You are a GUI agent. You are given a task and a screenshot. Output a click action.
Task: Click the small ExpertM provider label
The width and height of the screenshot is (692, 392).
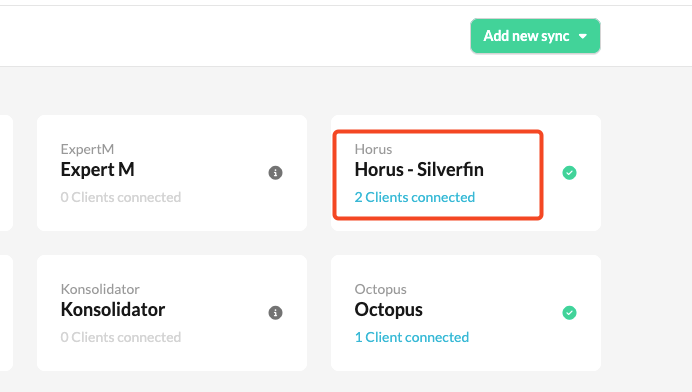[x=87, y=149]
